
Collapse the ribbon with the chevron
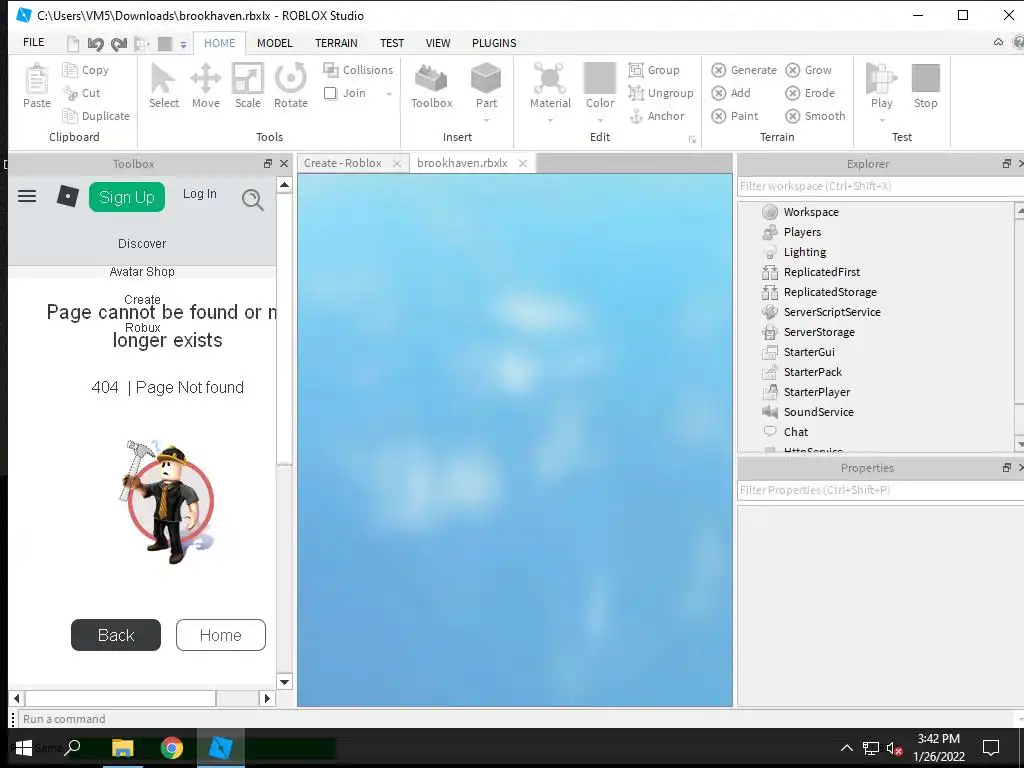998,42
